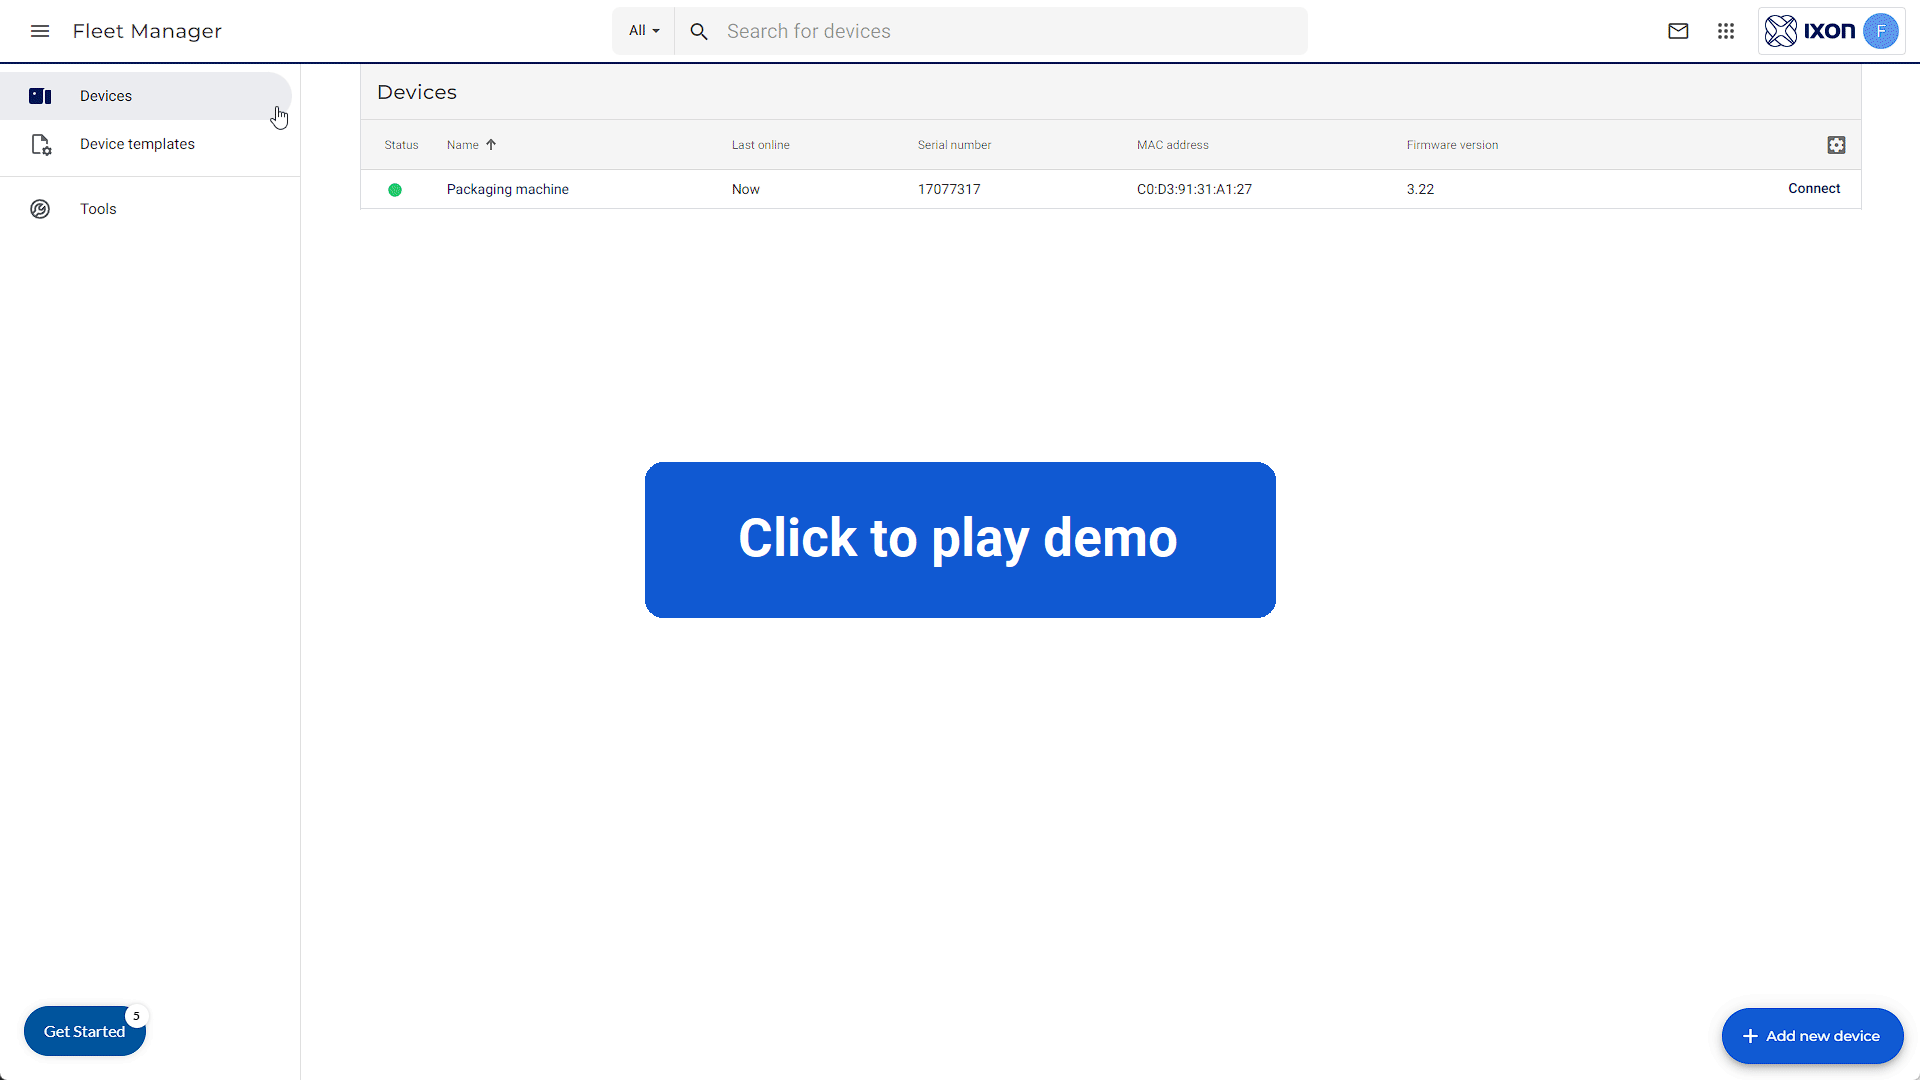Open the apps grid launcher
This screenshot has width=1920, height=1080.
tap(1726, 31)
